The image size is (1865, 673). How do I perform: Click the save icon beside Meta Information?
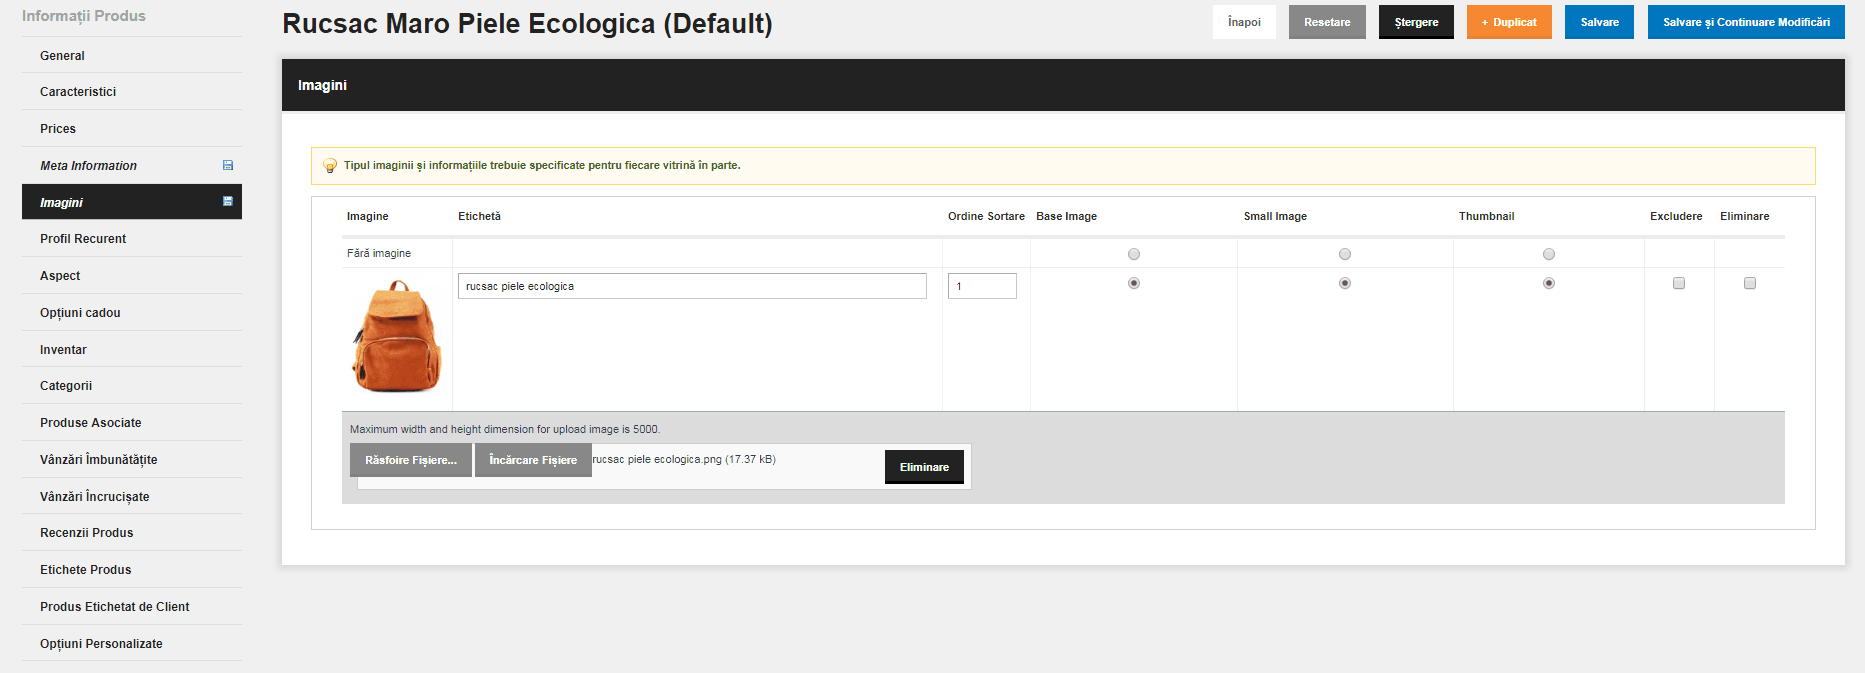[x=228, y=166]
